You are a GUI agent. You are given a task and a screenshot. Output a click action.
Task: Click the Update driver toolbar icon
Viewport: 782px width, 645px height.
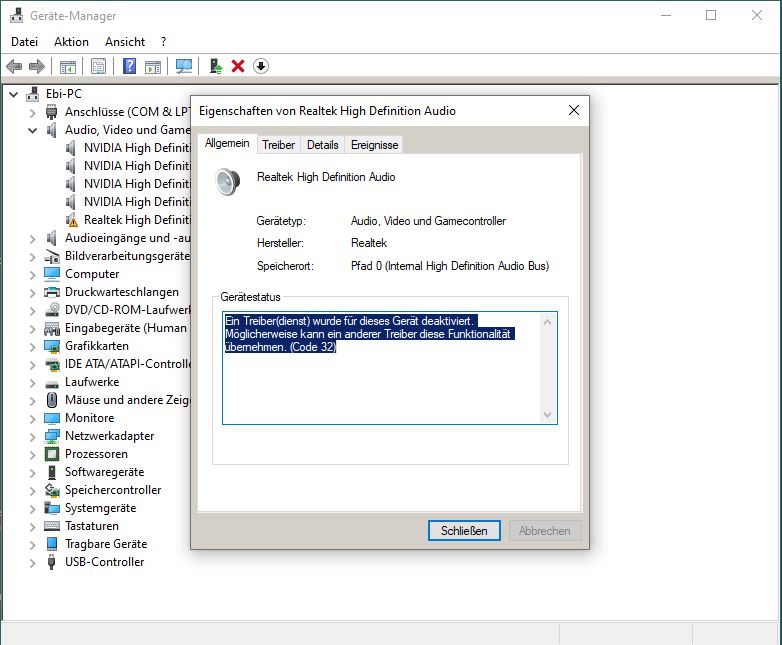point(215,66)
